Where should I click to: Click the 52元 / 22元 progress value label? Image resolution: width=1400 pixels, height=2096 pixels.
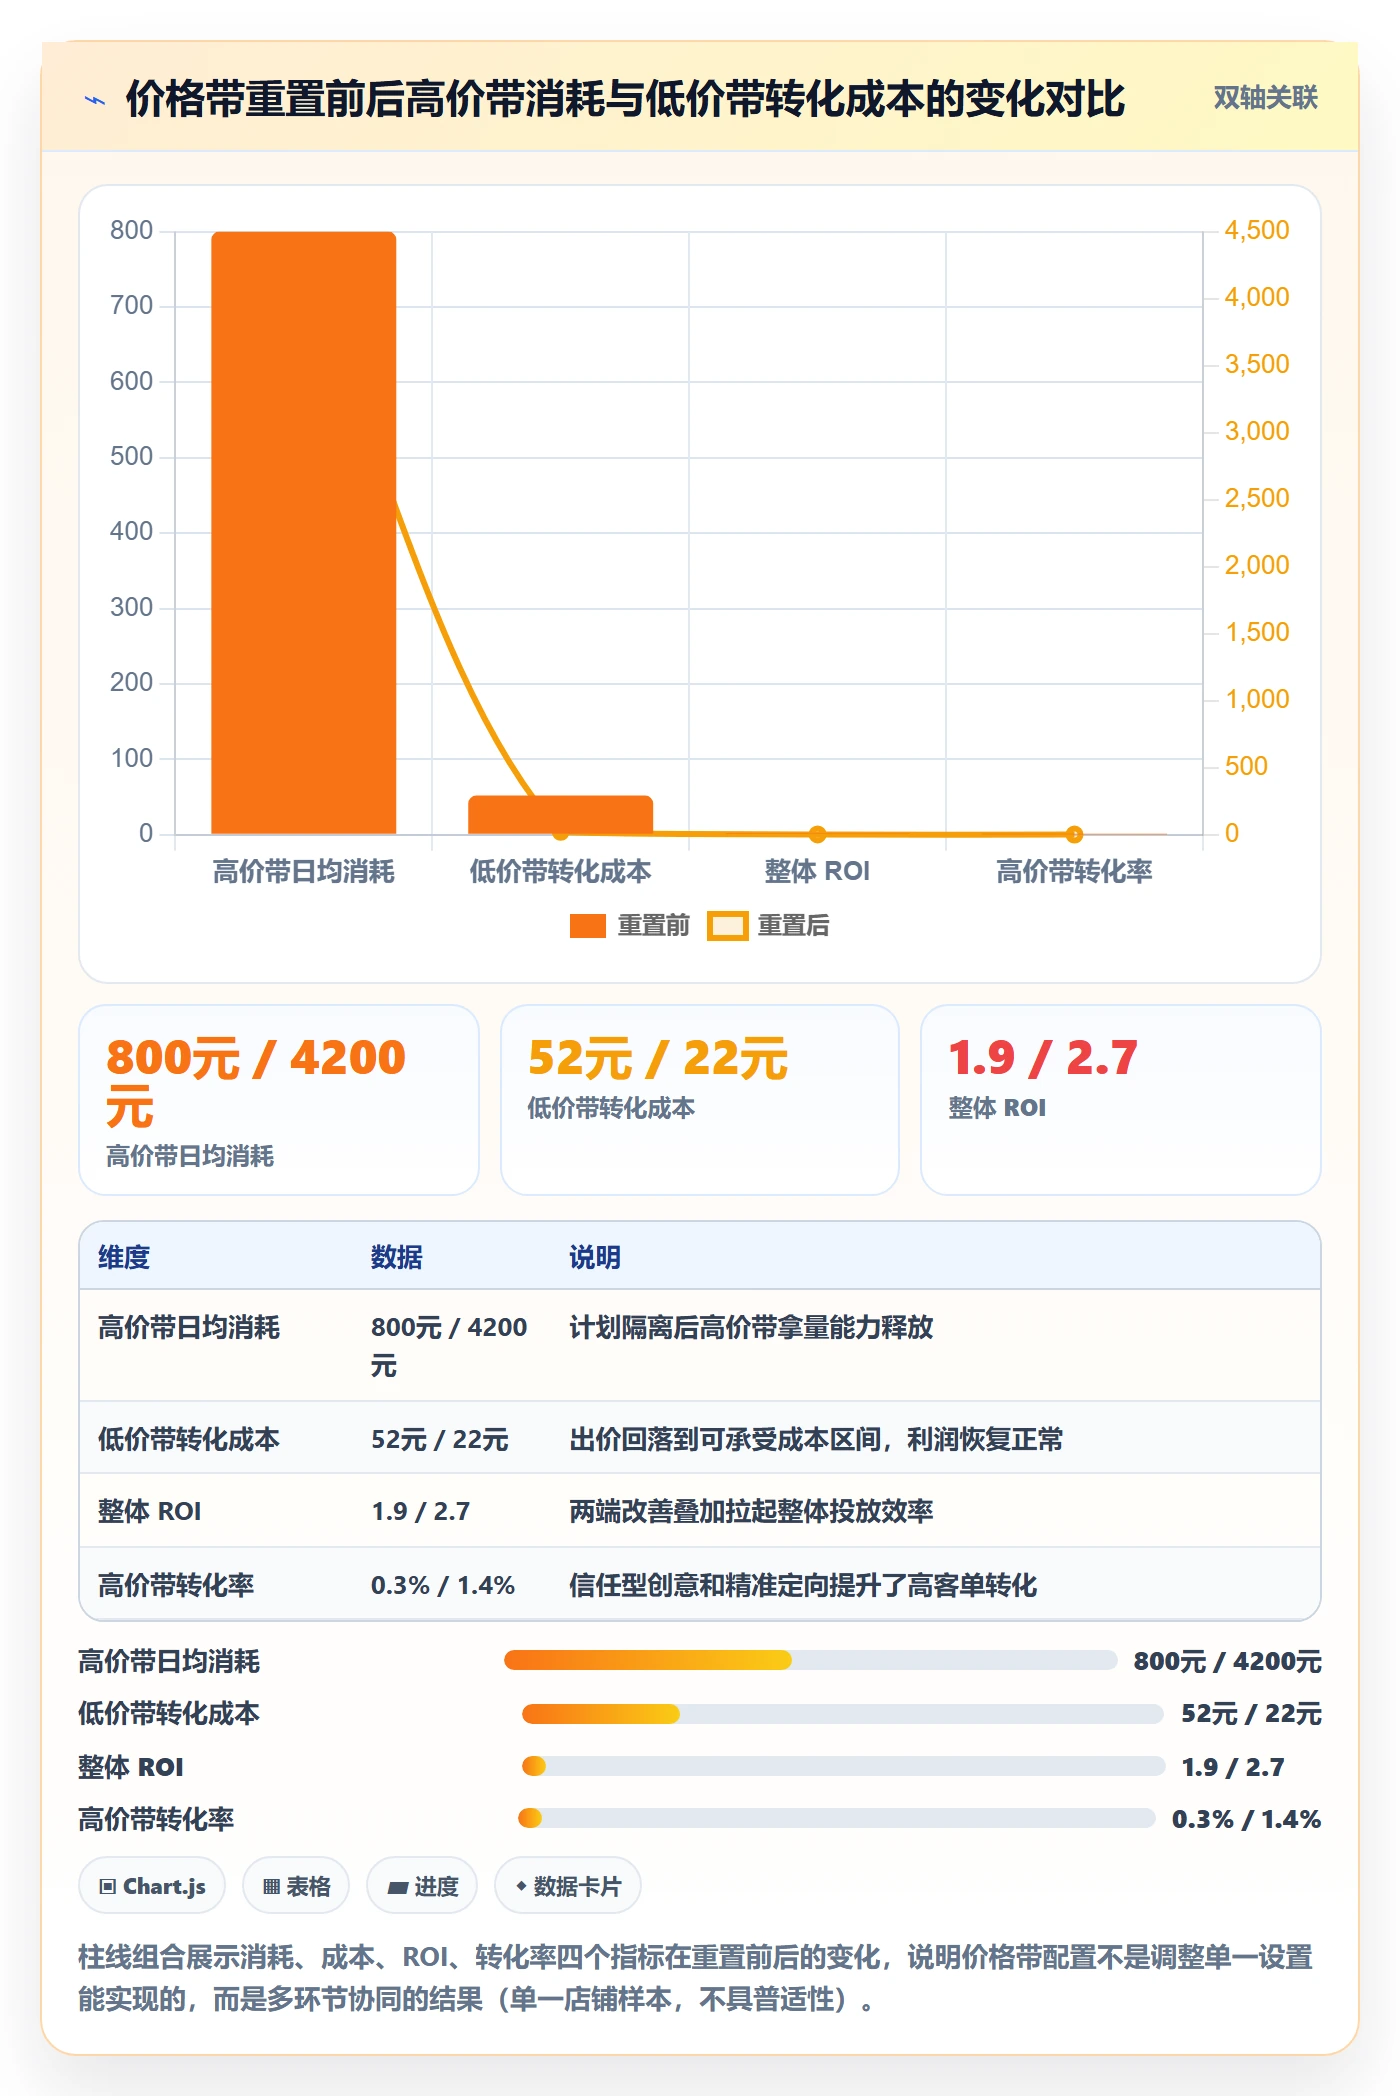pos(1251,1714)
